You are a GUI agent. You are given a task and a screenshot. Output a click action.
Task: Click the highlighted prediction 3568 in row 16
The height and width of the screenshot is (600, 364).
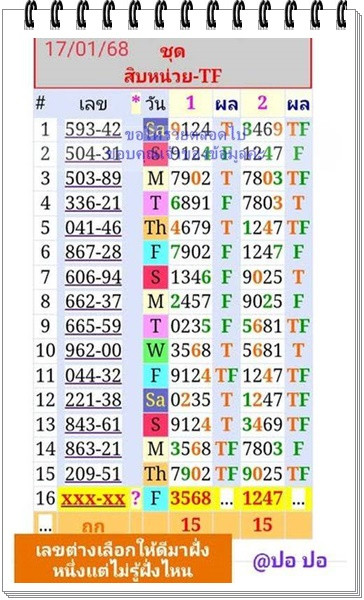click(x=191, y=499)
